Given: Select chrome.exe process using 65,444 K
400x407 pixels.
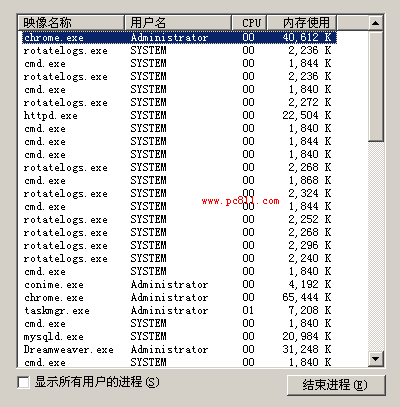Looking at the screenshot, I should coord(177,297).
